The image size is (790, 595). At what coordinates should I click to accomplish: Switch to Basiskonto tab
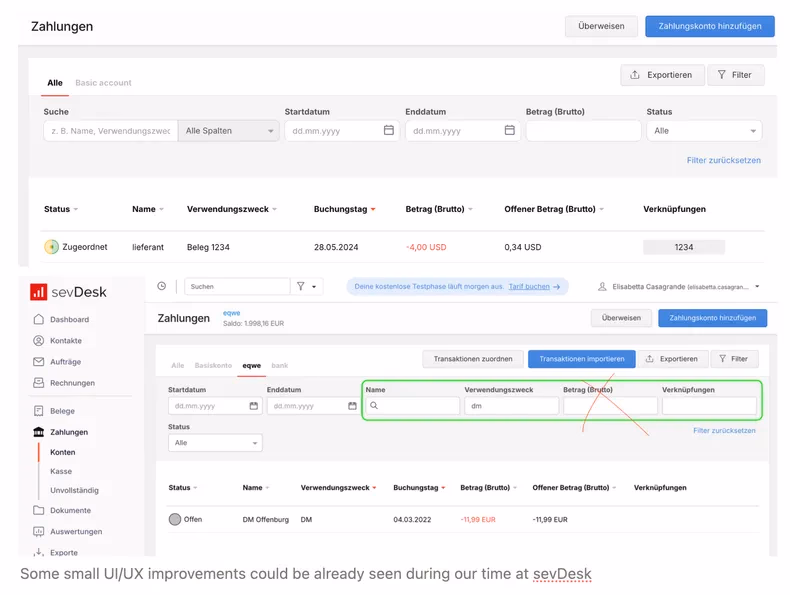tap(213, 365)
